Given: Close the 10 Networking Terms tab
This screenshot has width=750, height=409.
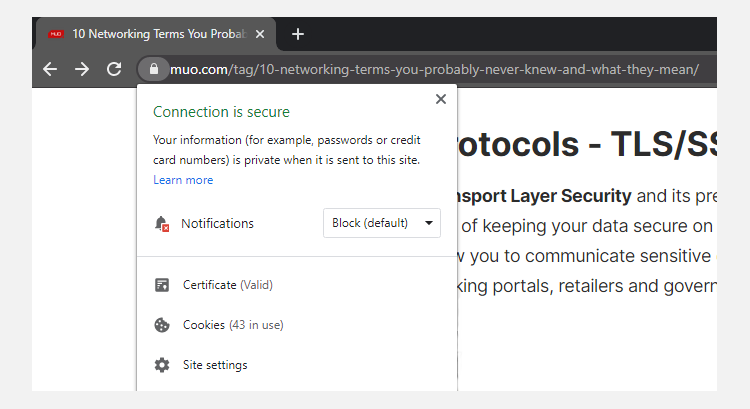Looking at the screenshot, I should (260, 34).
